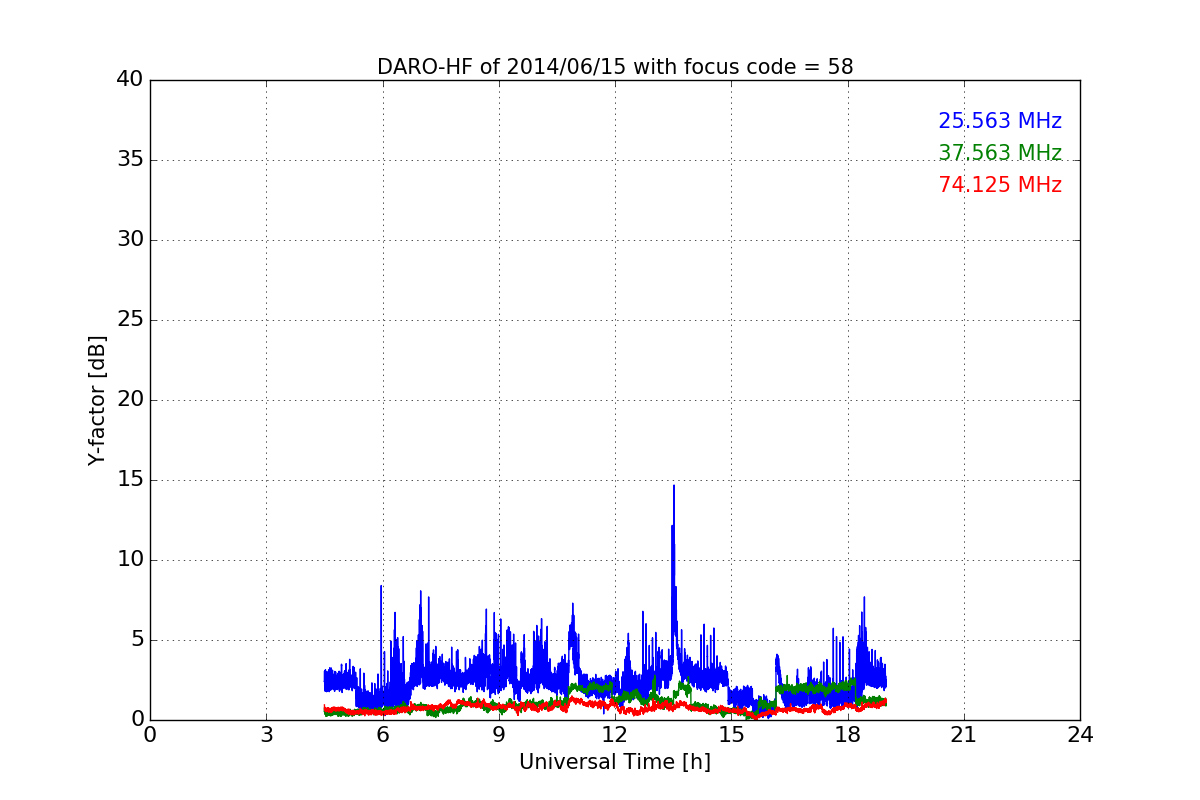The width and height of the screenshot is (1200, 800).
Task: Click the y-axis tick label 30
Action: 130,240
